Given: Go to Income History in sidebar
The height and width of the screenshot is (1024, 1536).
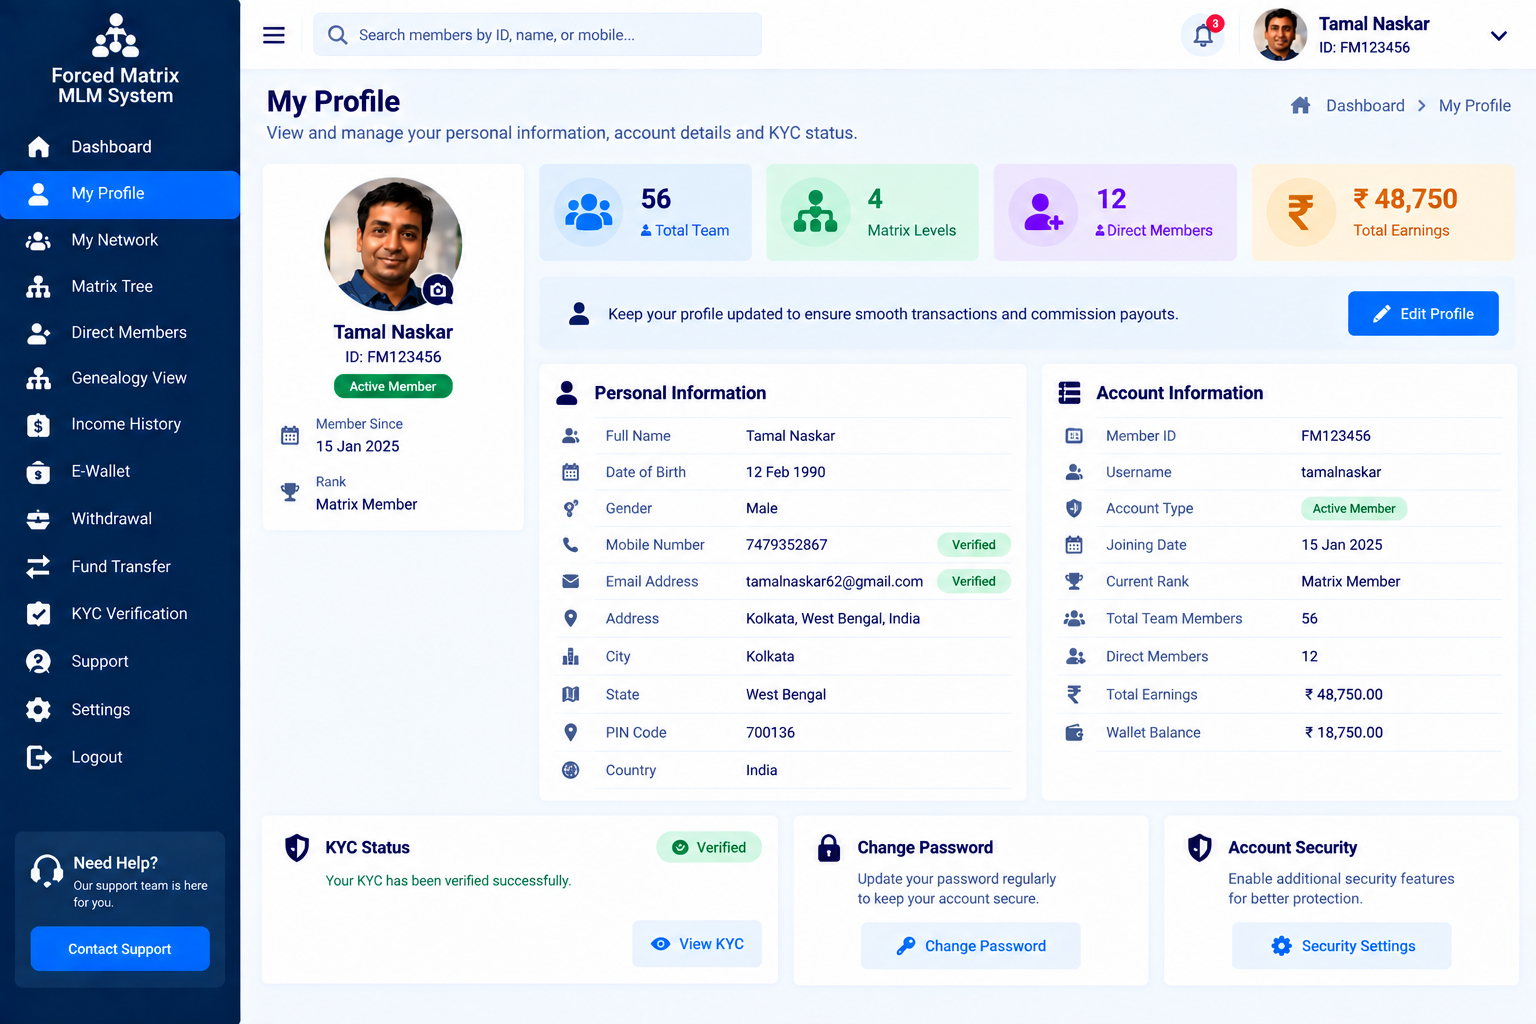Looking at the screenshot, I should tap(120, 424).
